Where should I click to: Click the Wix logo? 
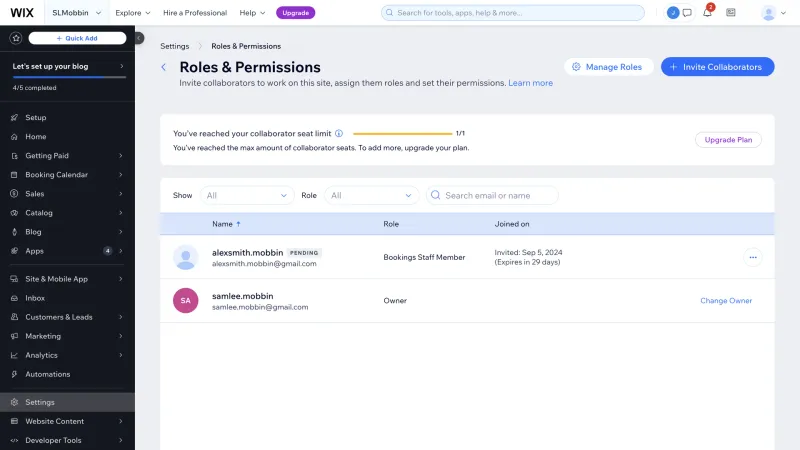coord(22,13)
